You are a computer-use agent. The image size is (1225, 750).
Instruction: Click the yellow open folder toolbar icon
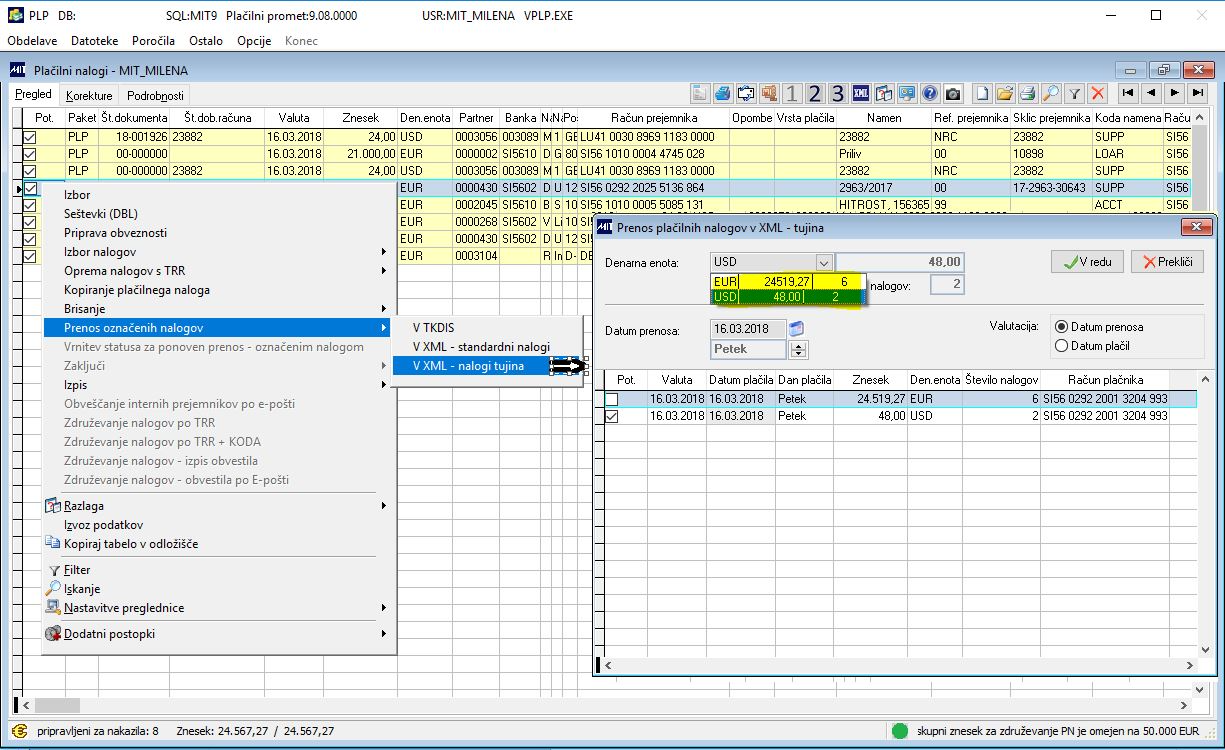(x=1004, y=94)
